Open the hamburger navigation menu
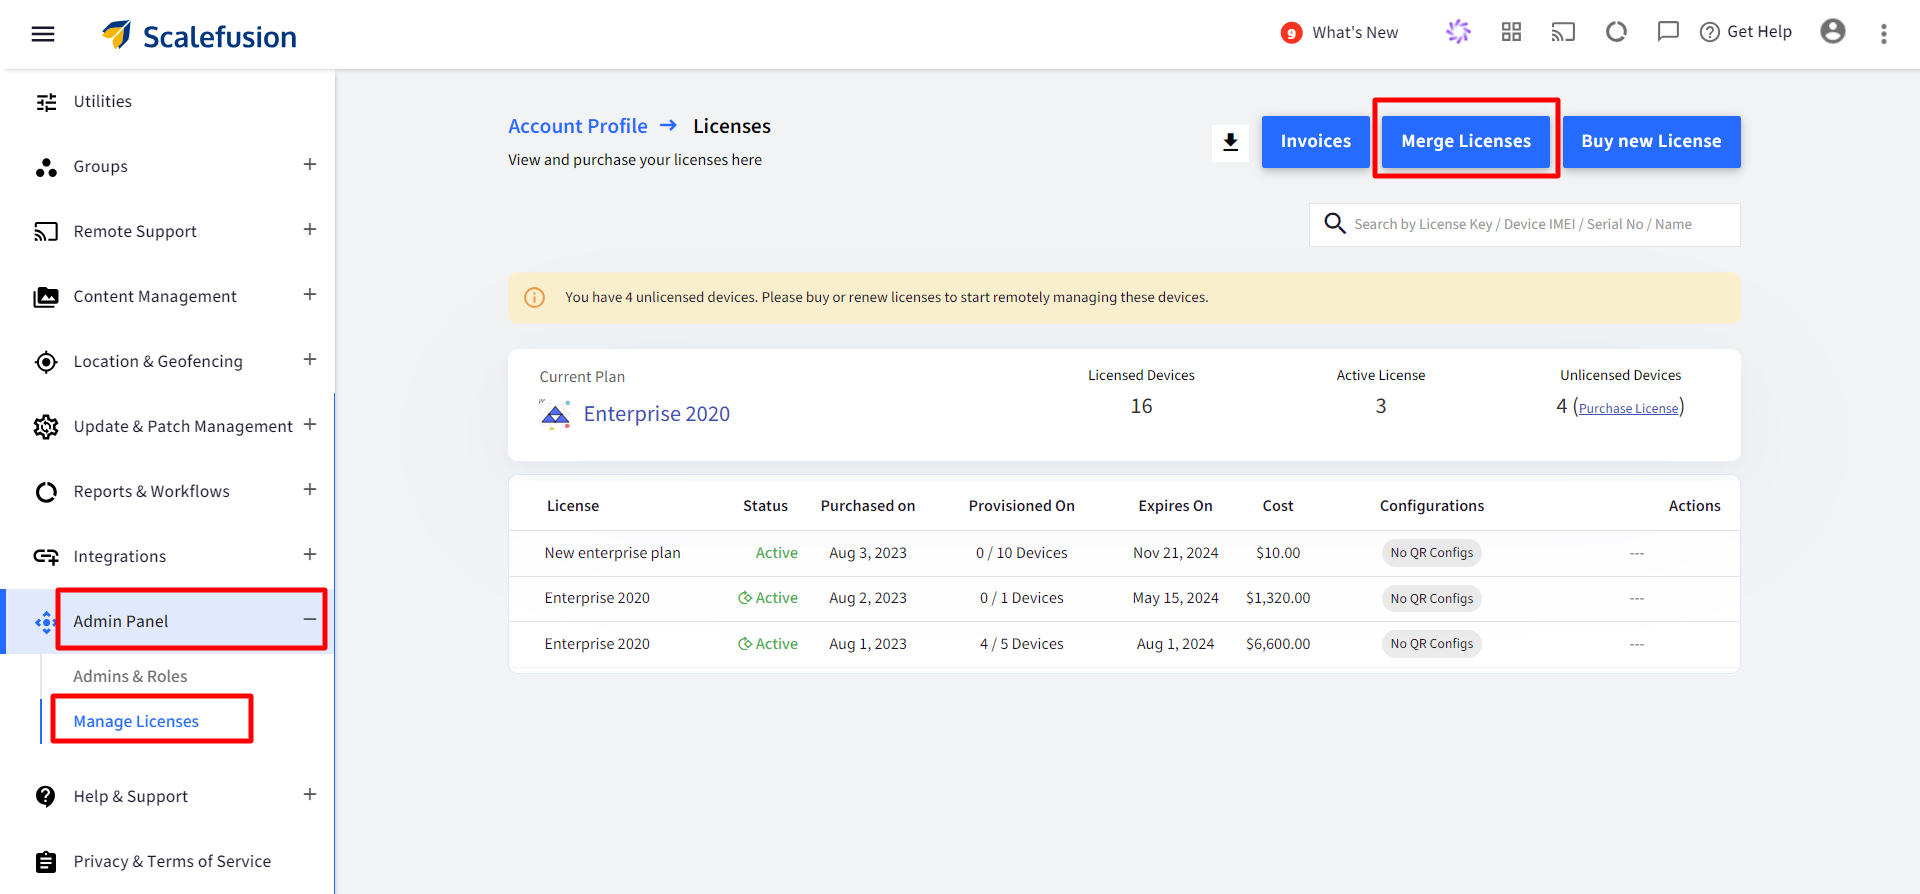Screen dimensions: 1920x894 coord(43,34)
